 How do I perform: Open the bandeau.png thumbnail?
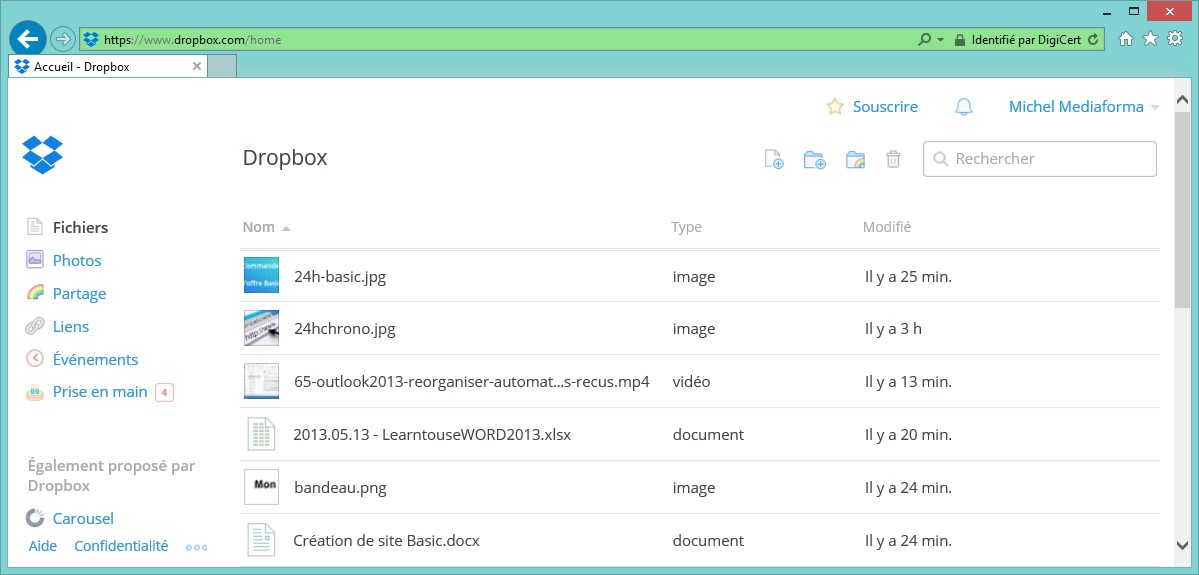pyautogui.click(x=261, y=487)
